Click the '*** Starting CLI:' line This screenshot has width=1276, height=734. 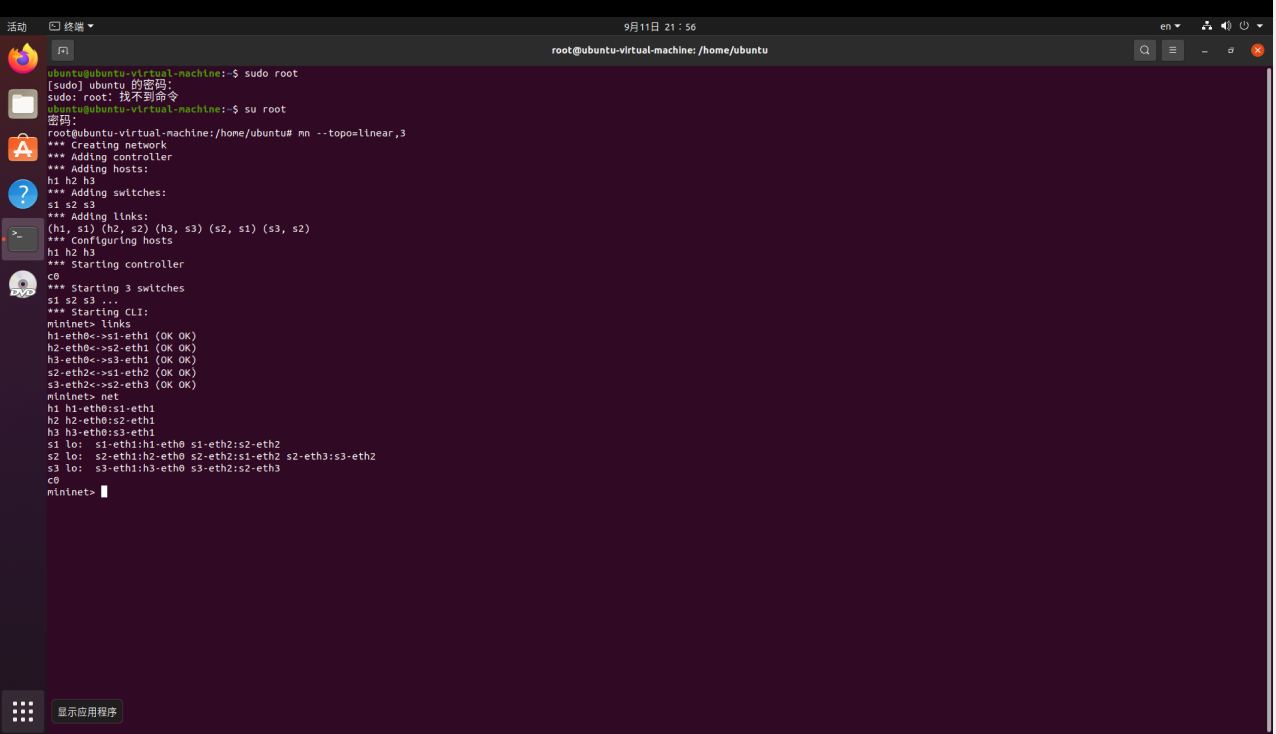click(98, 312)
